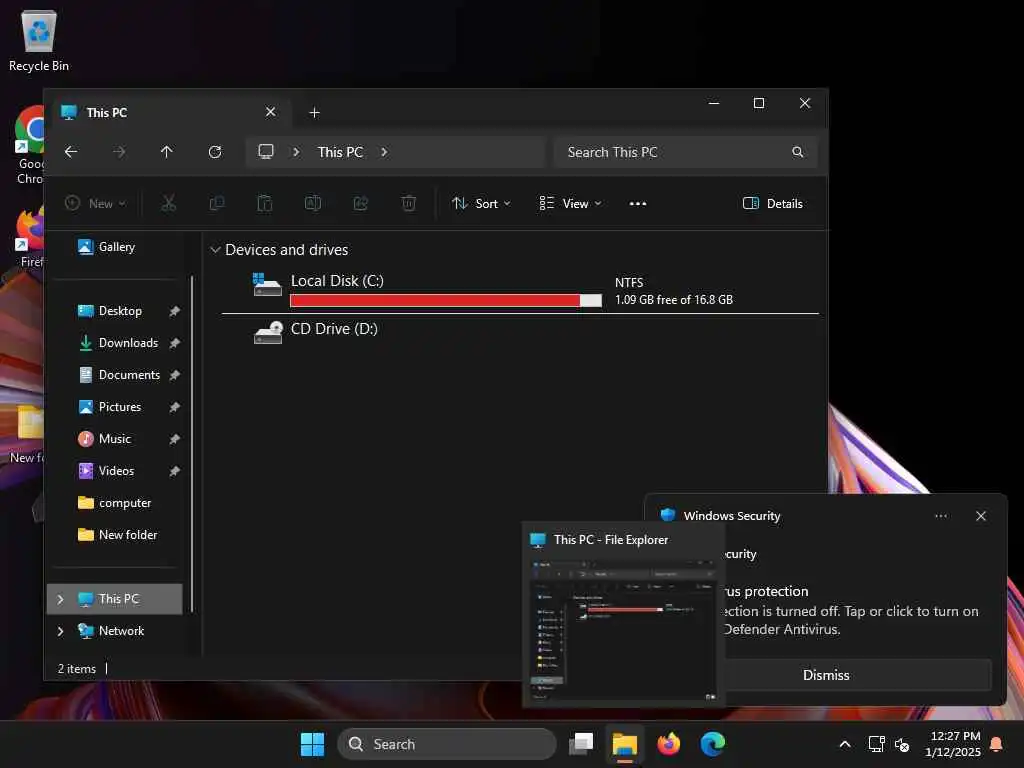Click the sidebar vertical scrollbar
This screenshot has width=1024, height=768.
192,444
